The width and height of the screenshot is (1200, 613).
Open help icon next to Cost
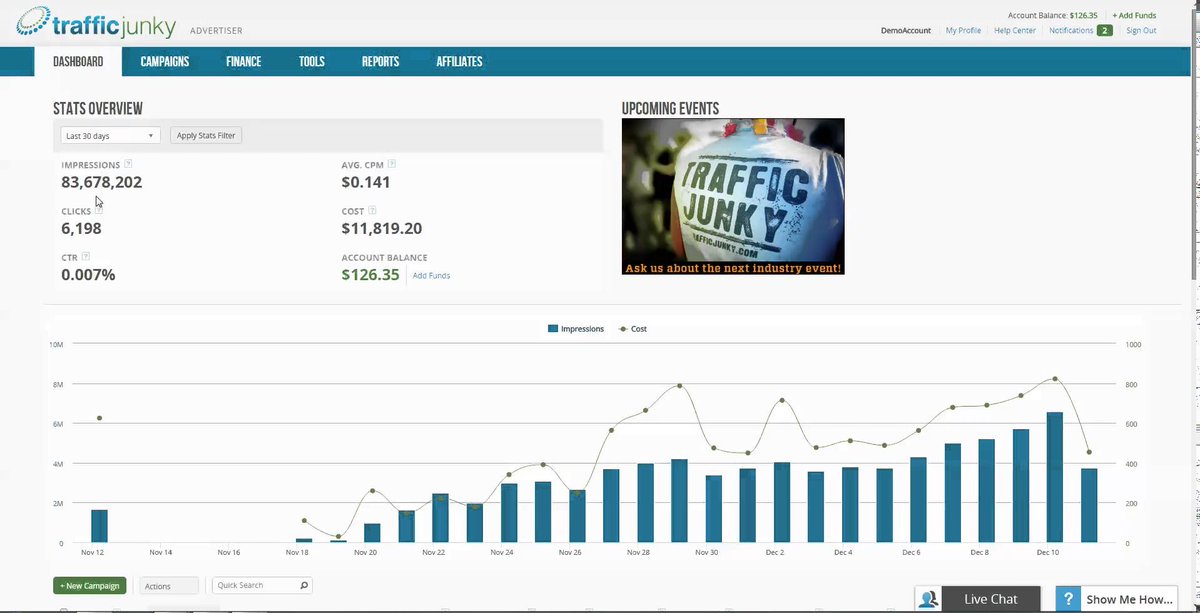(372, 211)
